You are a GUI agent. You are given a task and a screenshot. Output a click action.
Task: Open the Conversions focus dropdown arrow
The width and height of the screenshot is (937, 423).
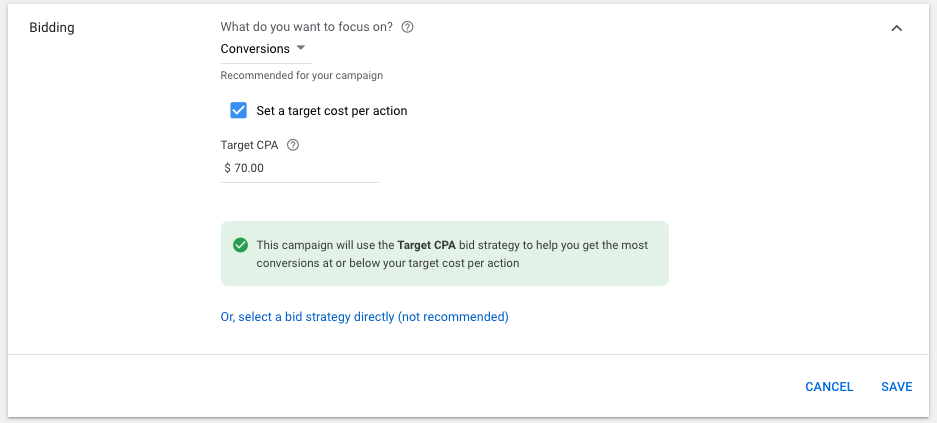(x=301, y=48)
